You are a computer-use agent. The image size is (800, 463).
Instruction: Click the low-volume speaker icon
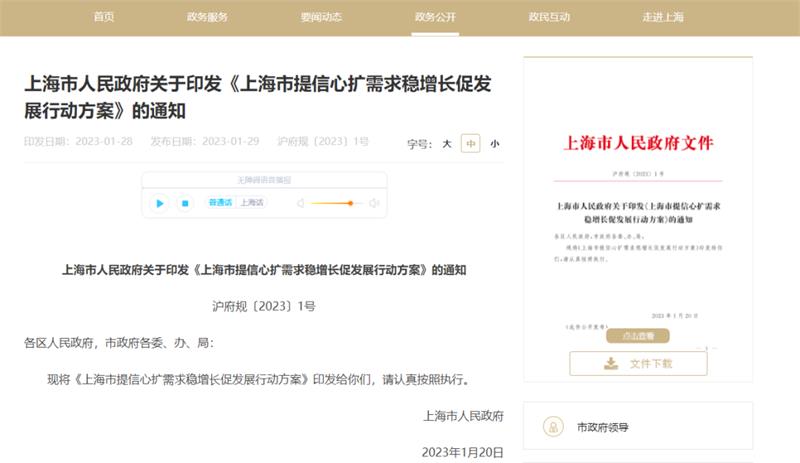(301, 203)
